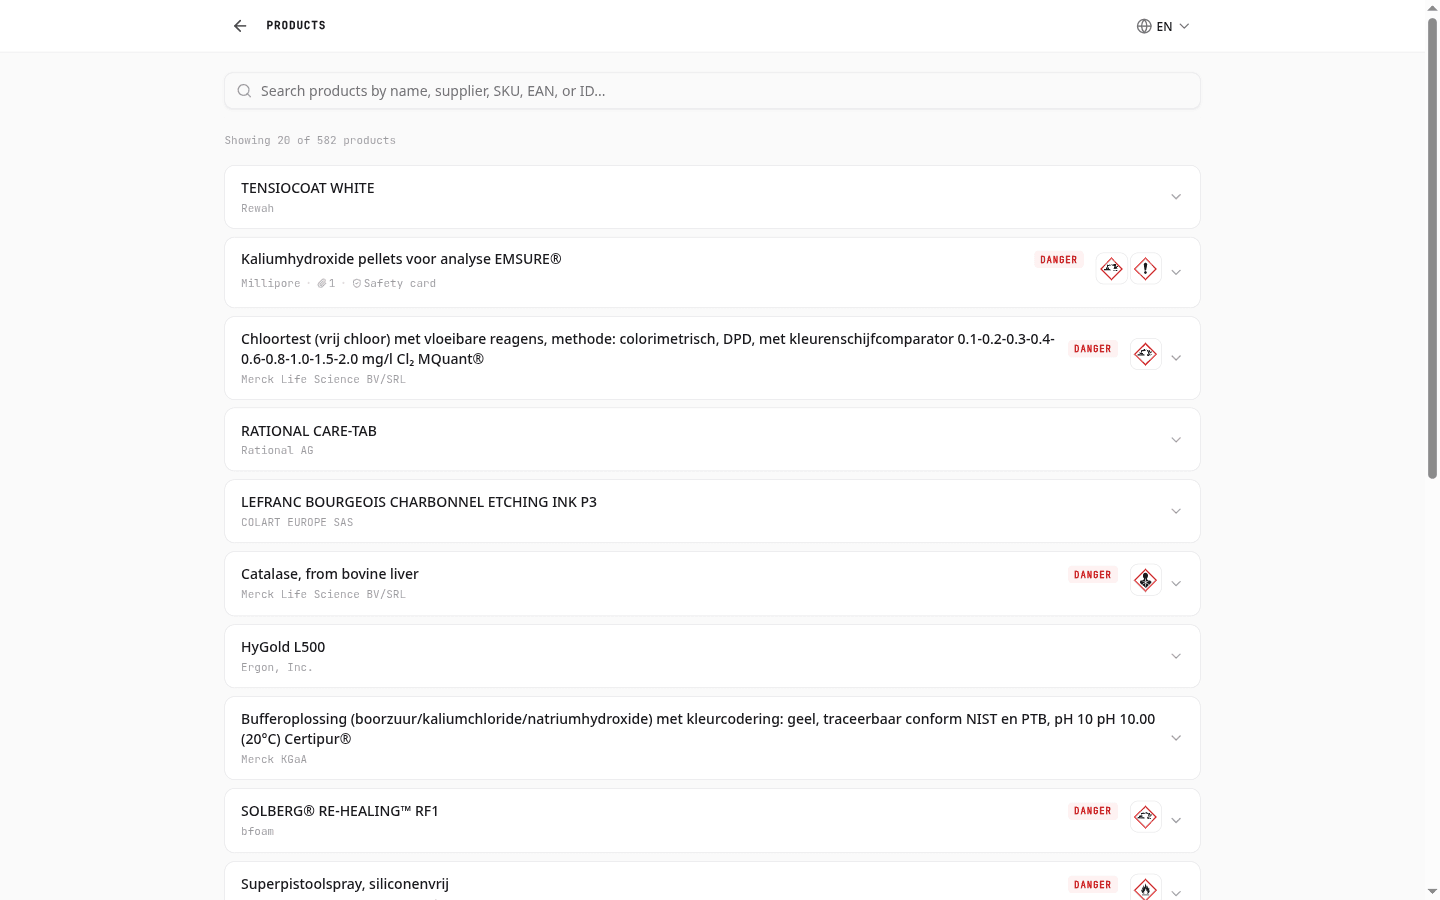1440x900 pixels.
Task: Expand the SOLBERG RE-HEALING RF1 row
Action: tap(1176, 821)
